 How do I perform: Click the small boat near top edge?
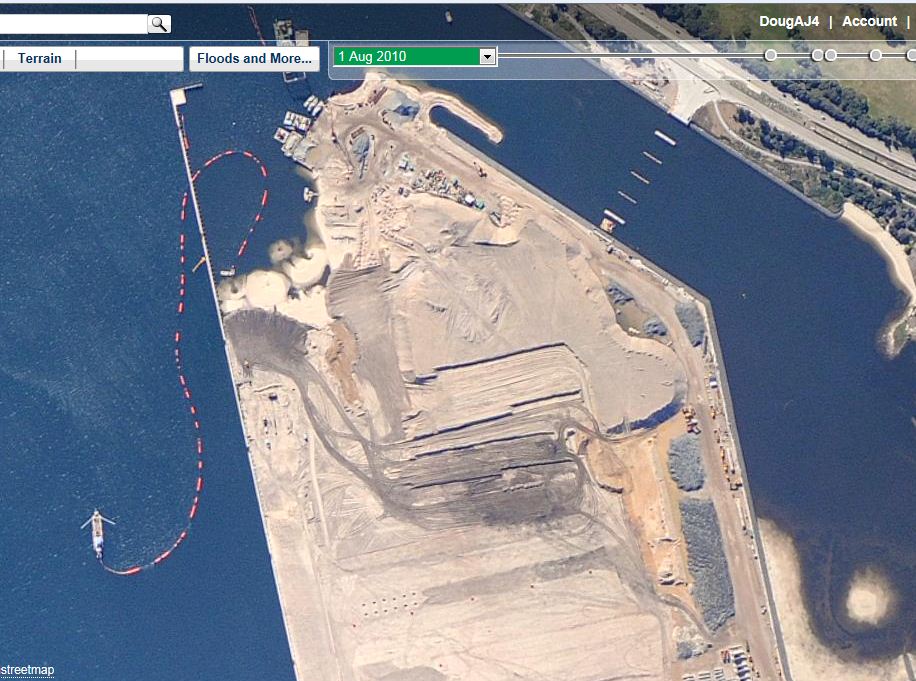(x=448, y=16)
